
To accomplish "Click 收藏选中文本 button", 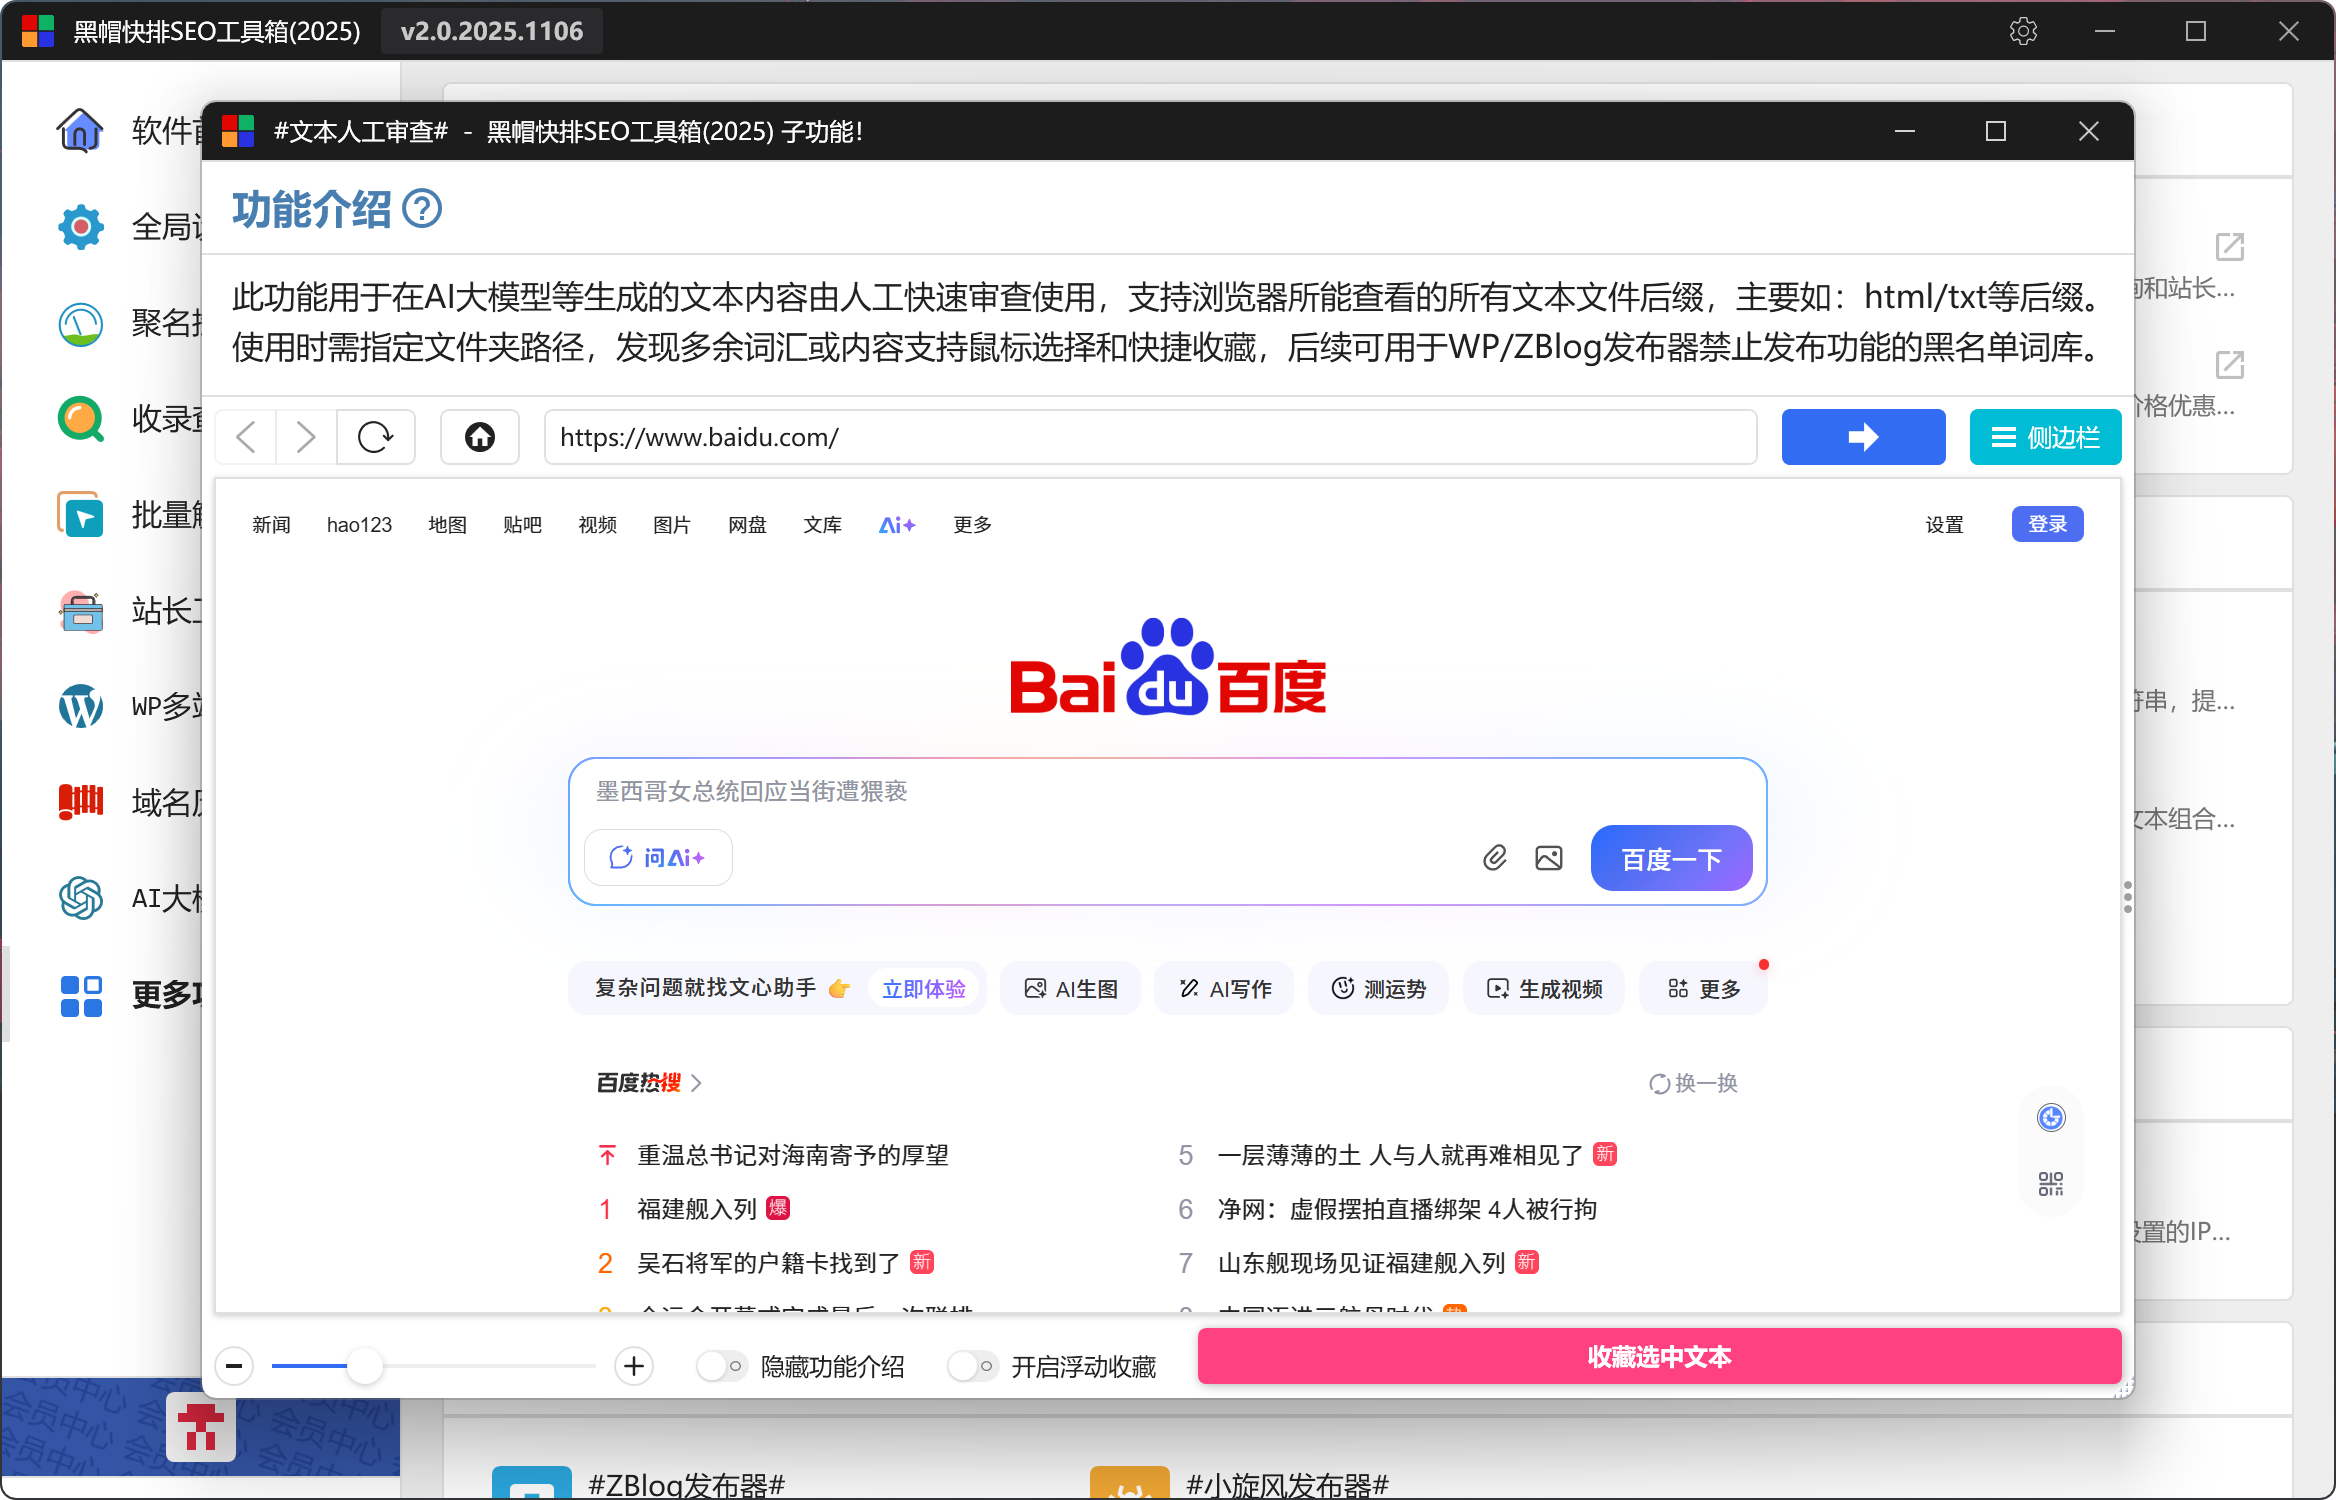I will 1659,1356.
